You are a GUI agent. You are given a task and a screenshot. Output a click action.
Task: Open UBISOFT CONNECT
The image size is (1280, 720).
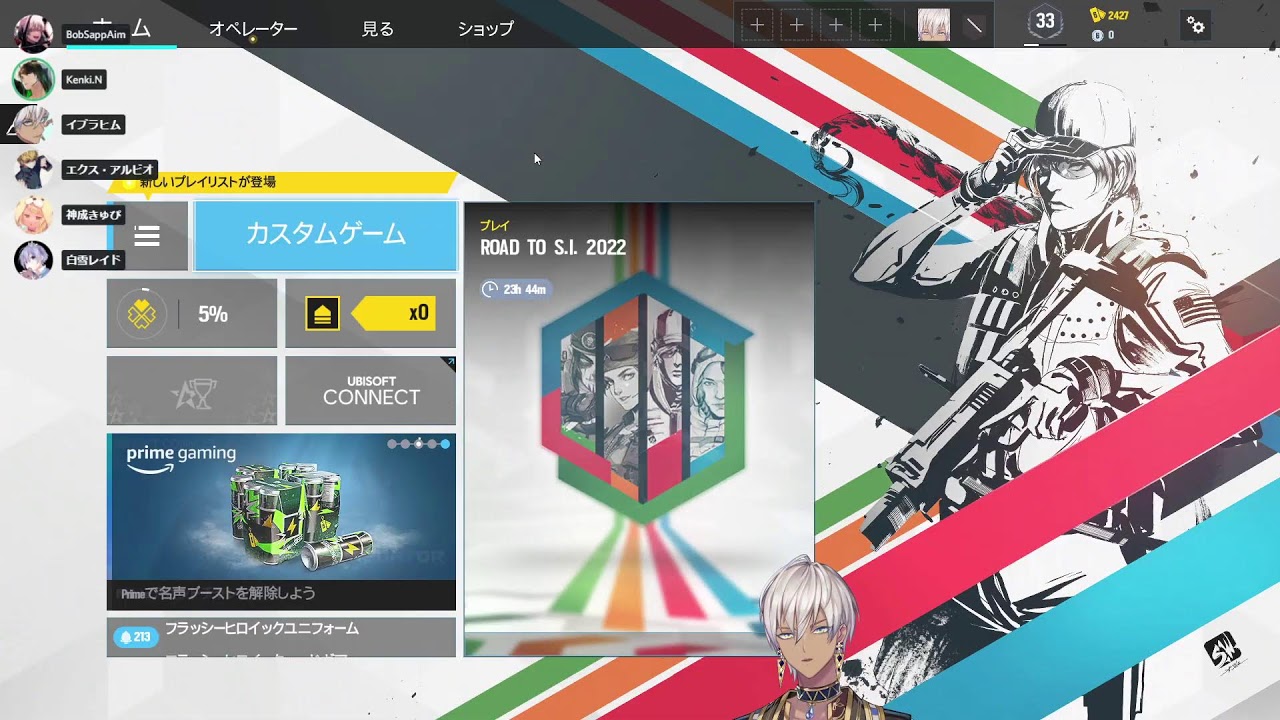371,392
